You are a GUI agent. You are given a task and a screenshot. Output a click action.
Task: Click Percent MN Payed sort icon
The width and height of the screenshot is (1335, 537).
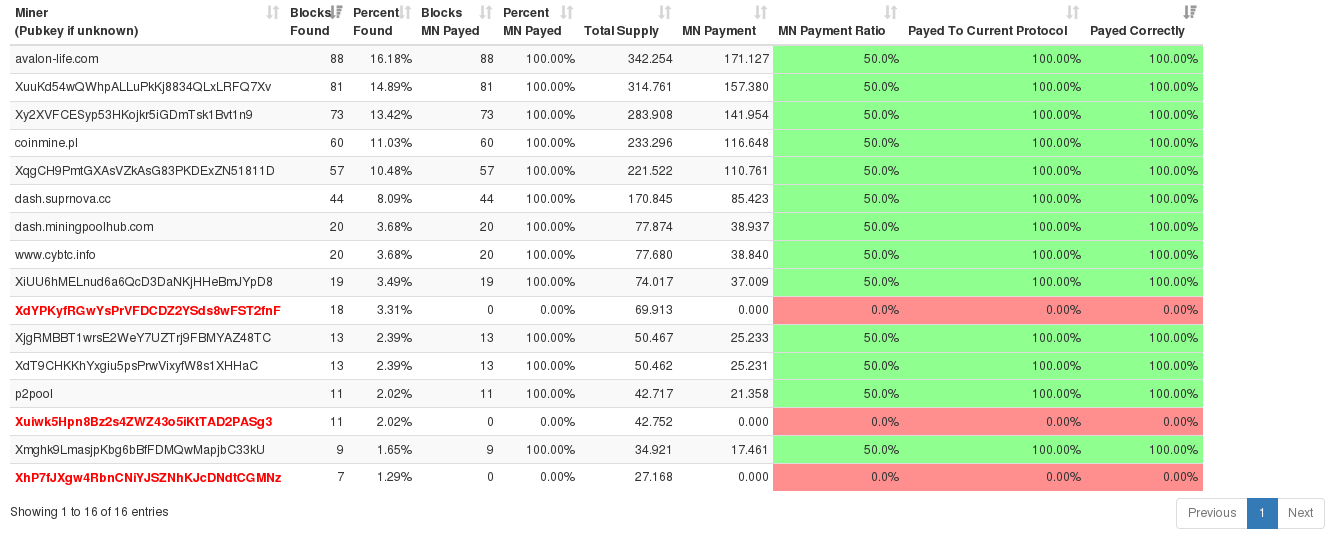coord(567,12)
